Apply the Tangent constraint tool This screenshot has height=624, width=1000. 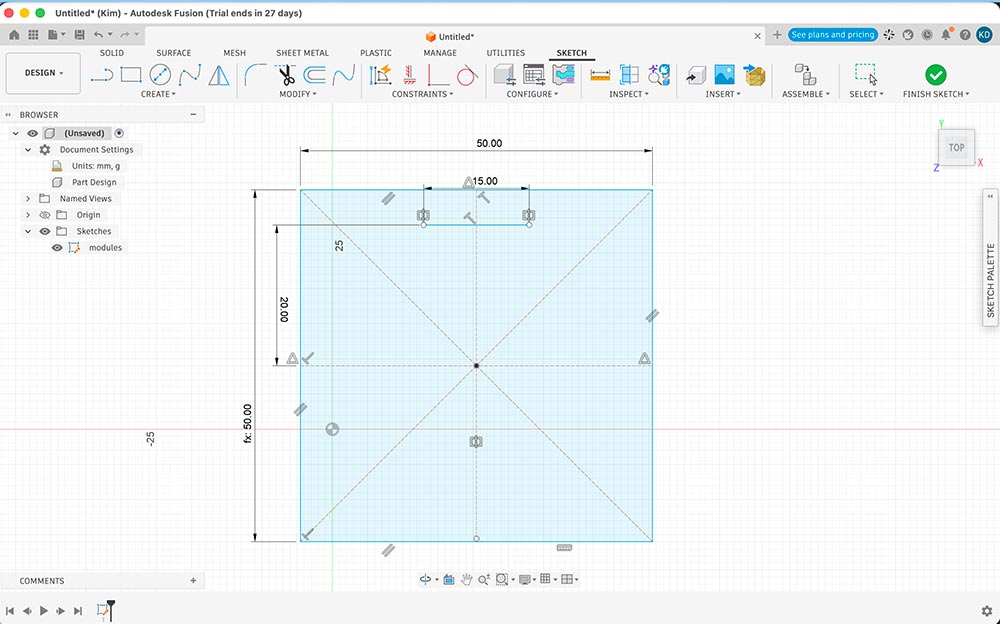[467, 75]
